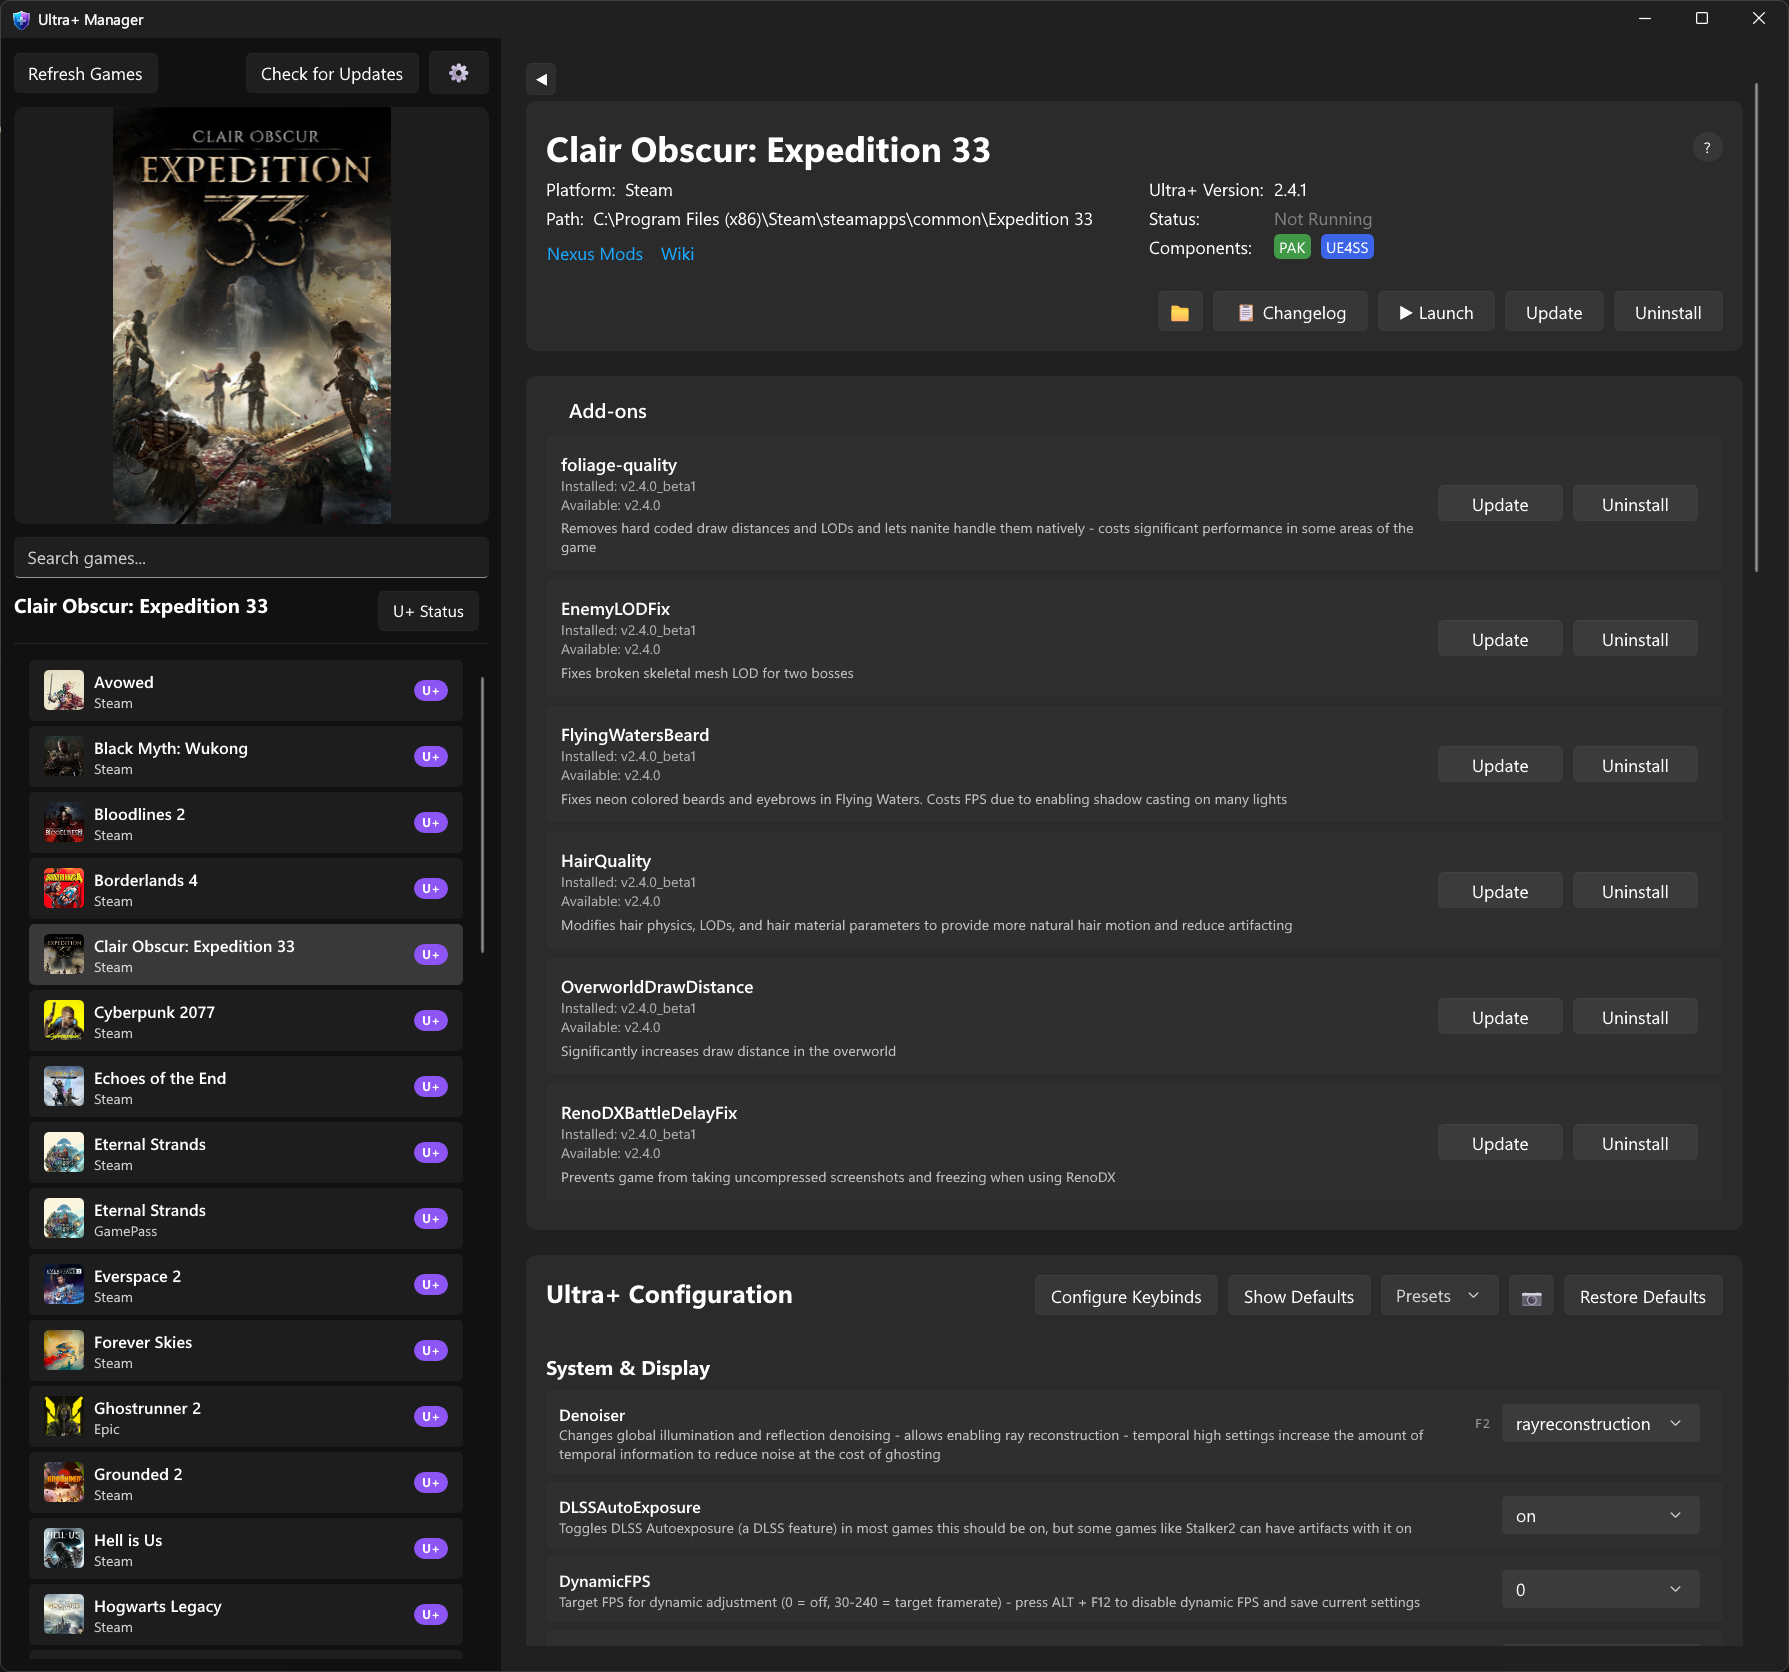Uninstall the EnemyLODFix add-on
Screen dimensions: 1789x1672
[1634, 638]
